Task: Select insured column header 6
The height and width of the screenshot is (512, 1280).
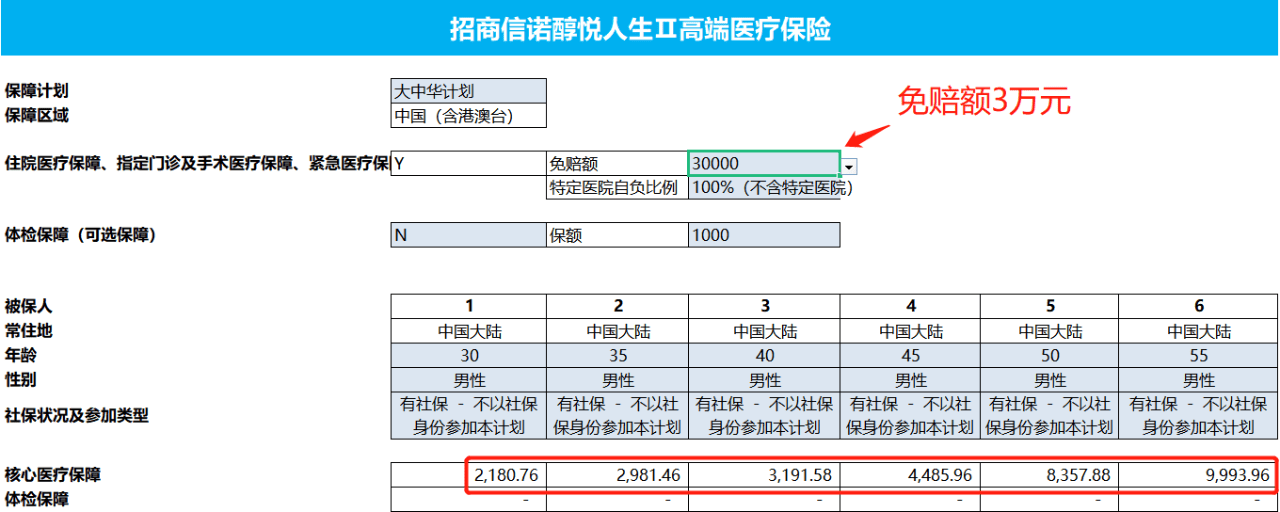Action: [1198, 306]
